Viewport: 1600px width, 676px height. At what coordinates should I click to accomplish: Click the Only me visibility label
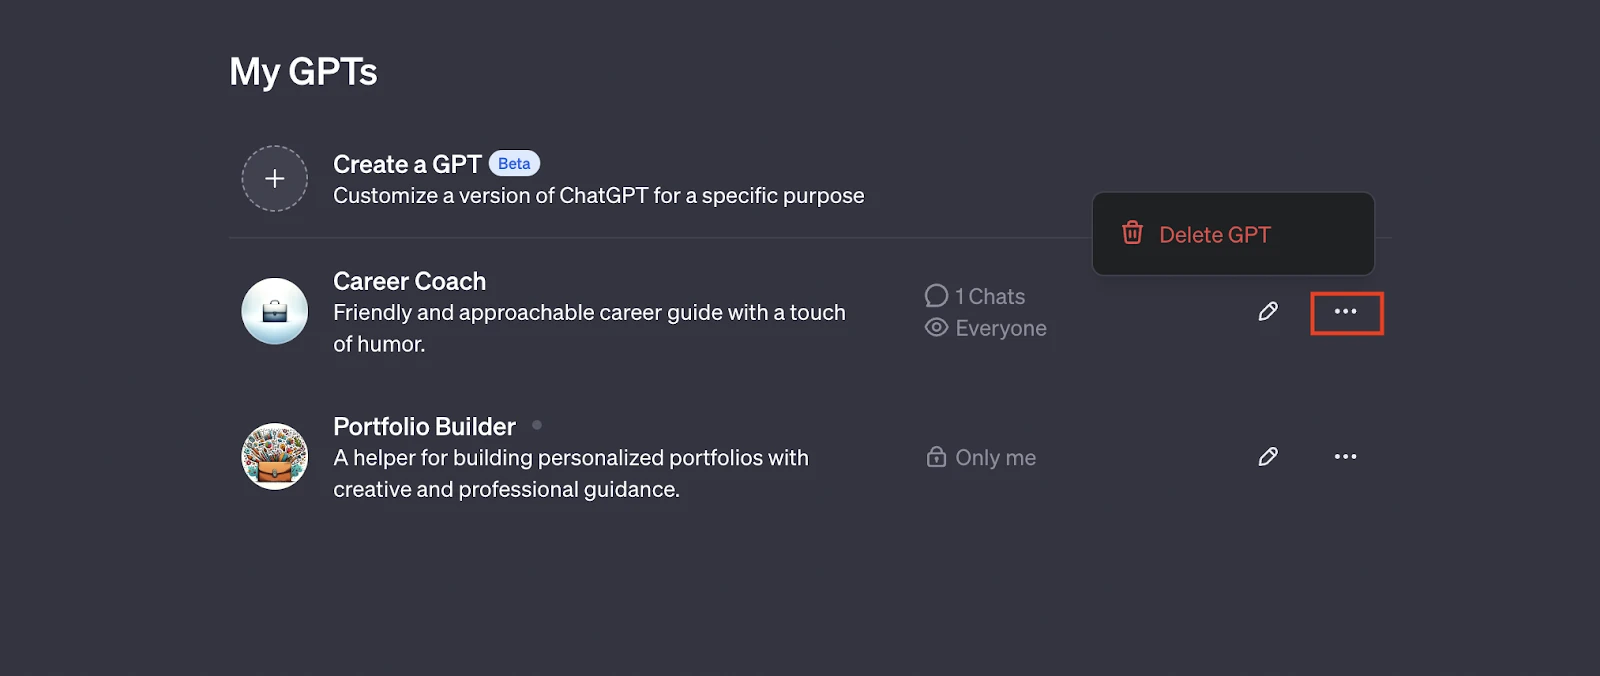(x=995, y=457)
